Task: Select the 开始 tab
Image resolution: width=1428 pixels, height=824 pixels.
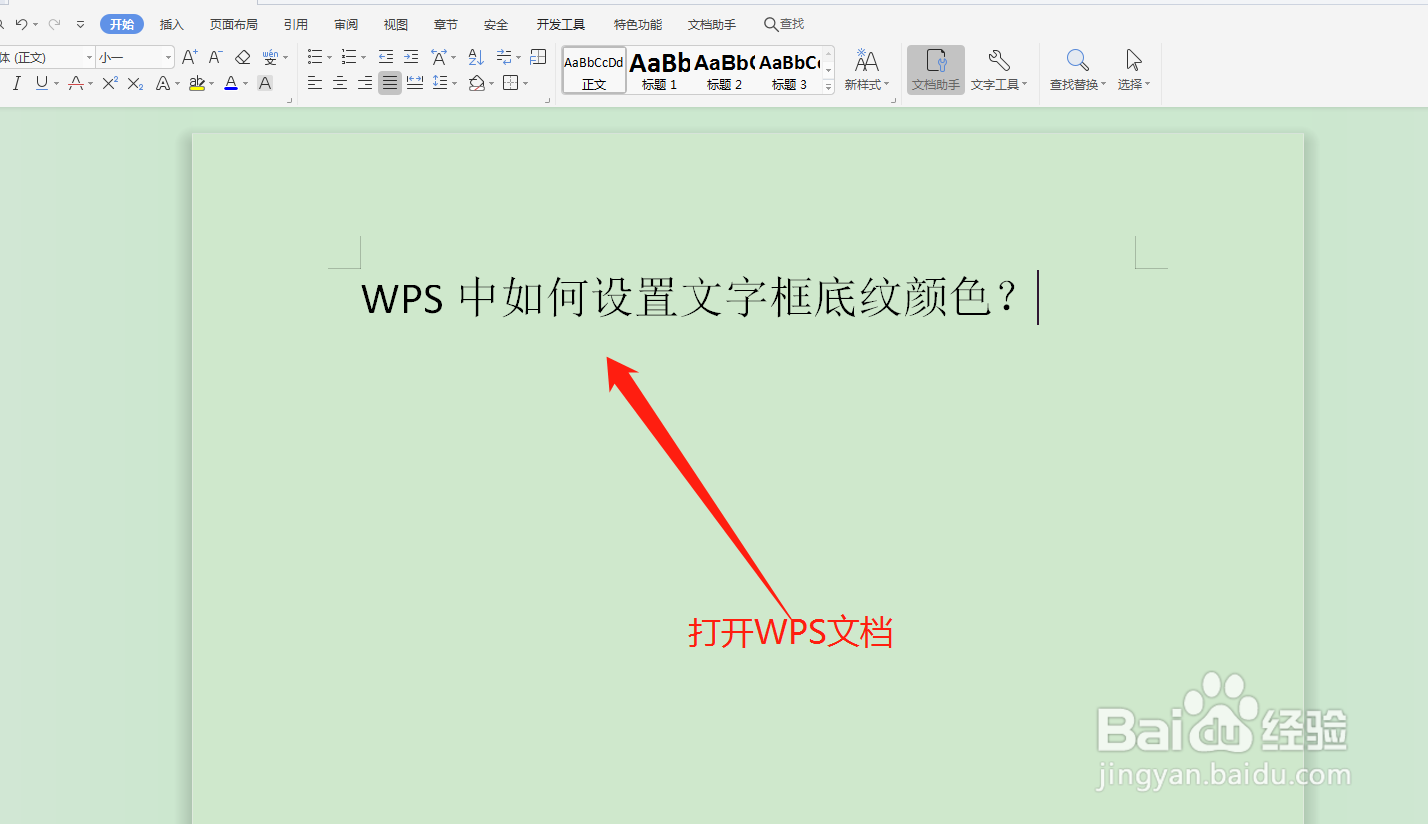Action: click(122, 24)
